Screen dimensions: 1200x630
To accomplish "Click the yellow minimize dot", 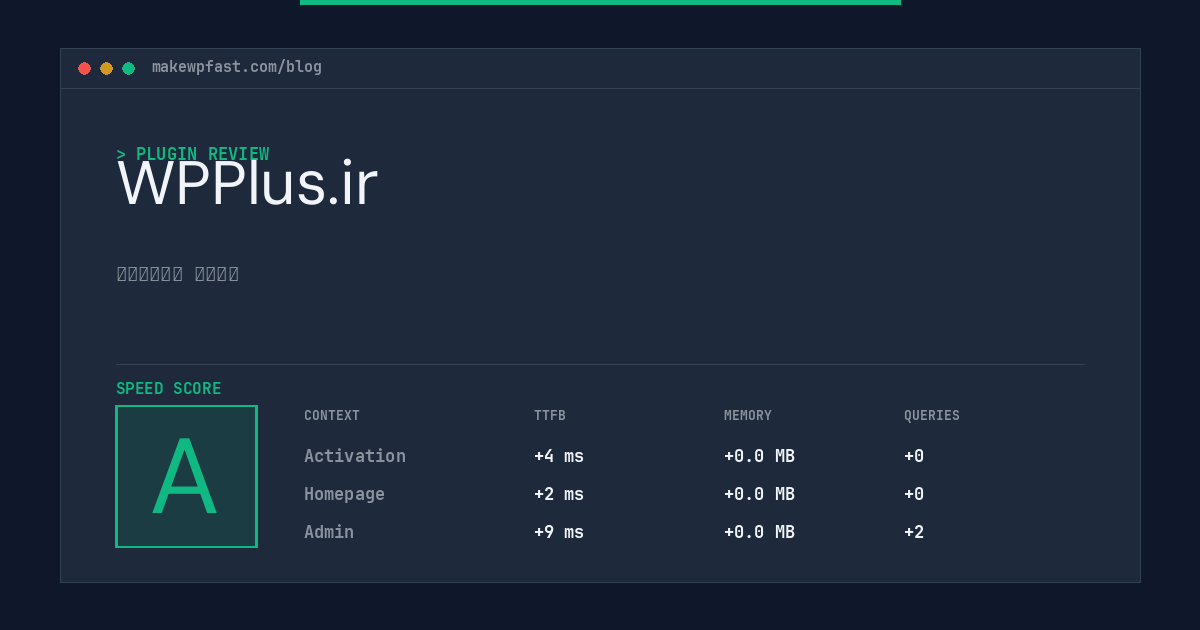I will [106, 68].
